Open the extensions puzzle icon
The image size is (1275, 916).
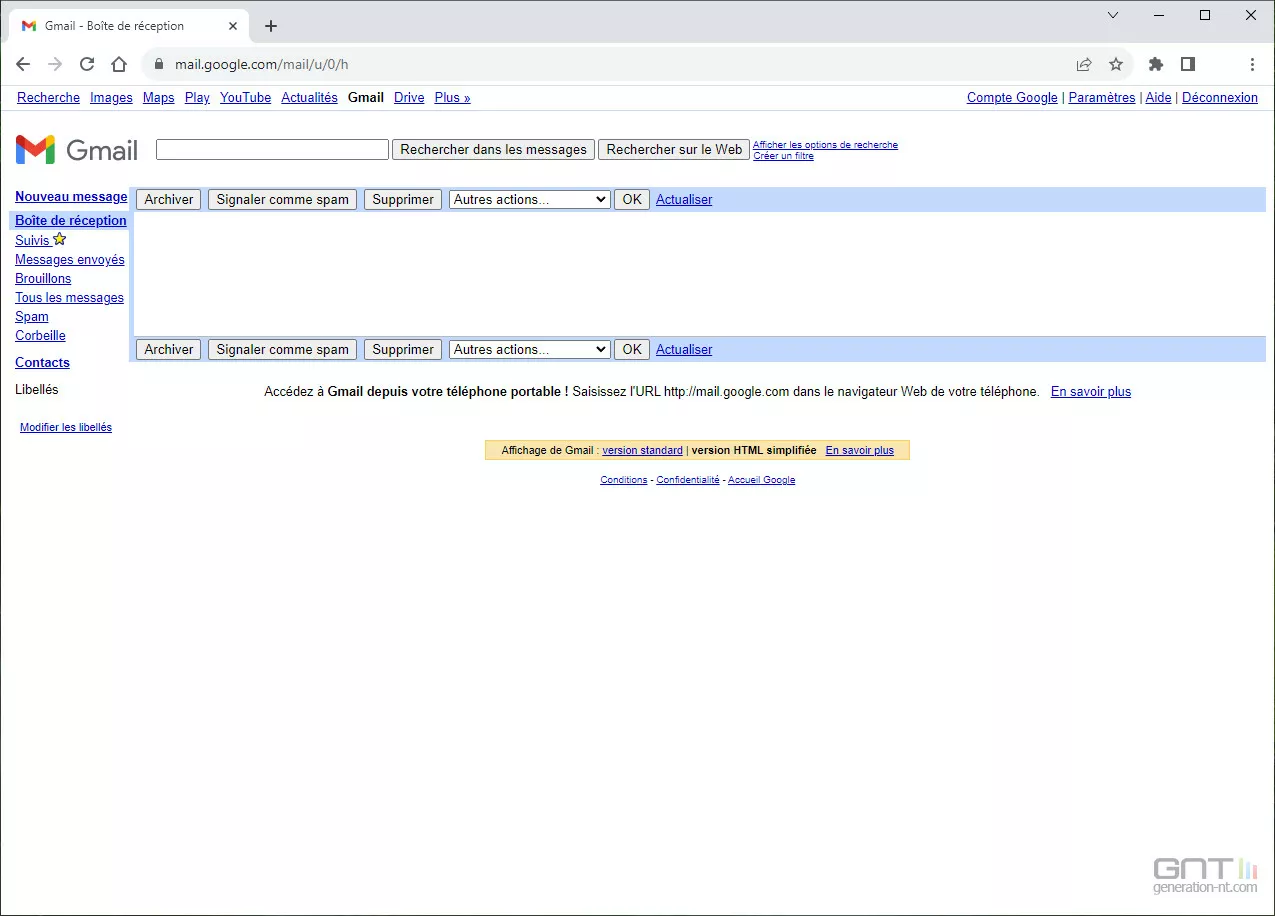(x=1156, y=64)
